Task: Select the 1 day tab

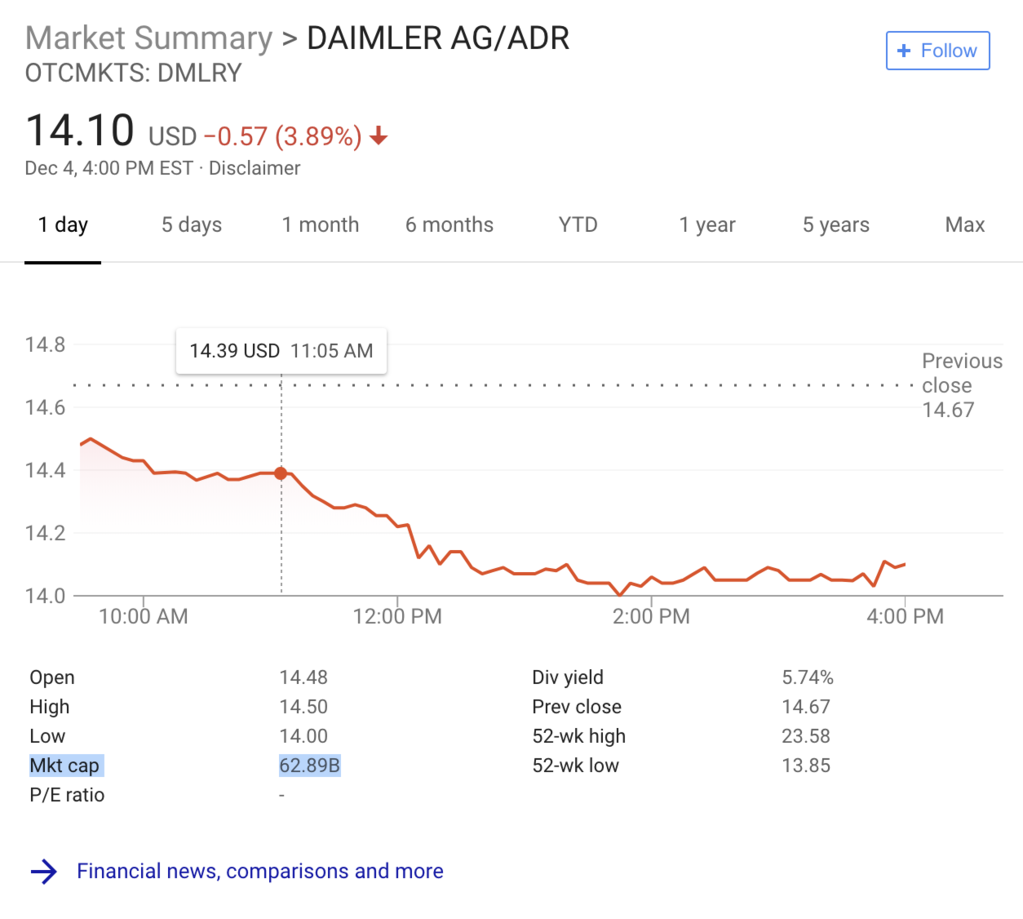Action: click(63, 225)
